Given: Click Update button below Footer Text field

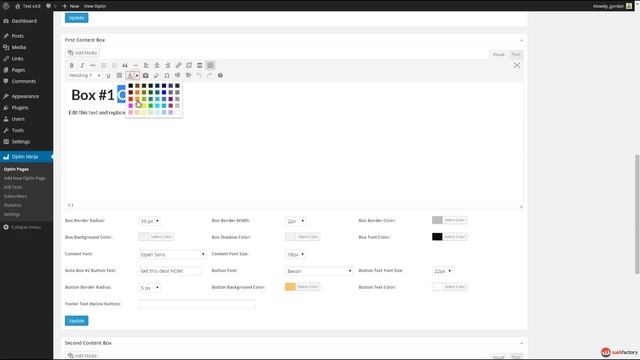Looking at the screenshot, I should (76, 321).
